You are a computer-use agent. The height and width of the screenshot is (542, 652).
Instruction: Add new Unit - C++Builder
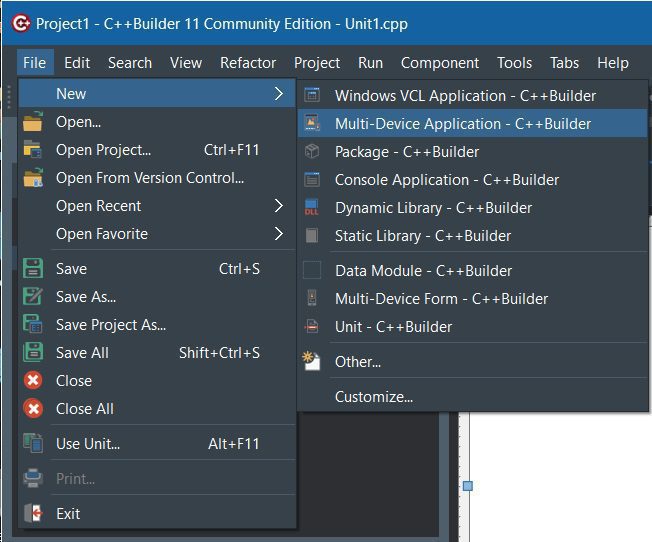click(x=473, y=326)
